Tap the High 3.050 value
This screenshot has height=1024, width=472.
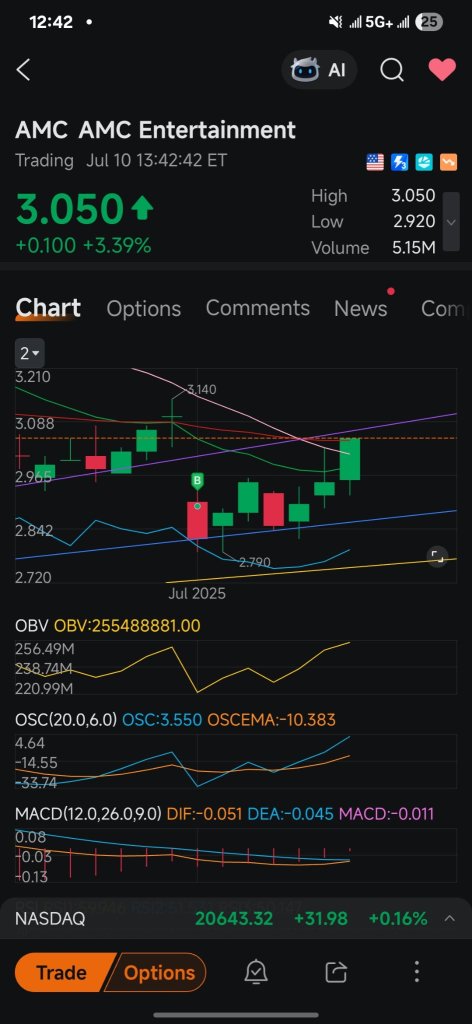coord(413,196)
